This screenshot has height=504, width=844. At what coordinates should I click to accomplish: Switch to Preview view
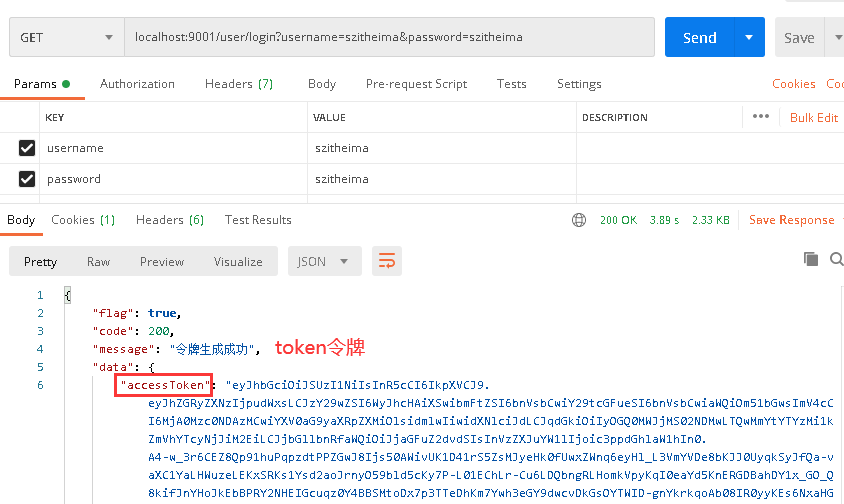pos(162,262)
